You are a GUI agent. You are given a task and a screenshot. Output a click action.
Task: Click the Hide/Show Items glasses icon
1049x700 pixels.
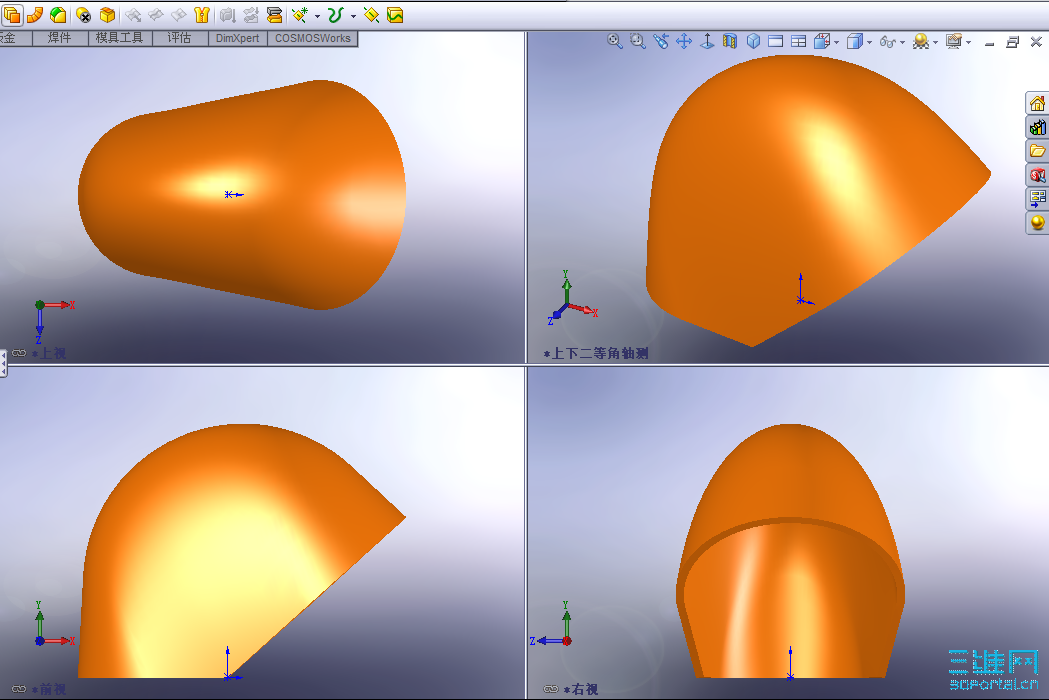[x=887, y=41]
